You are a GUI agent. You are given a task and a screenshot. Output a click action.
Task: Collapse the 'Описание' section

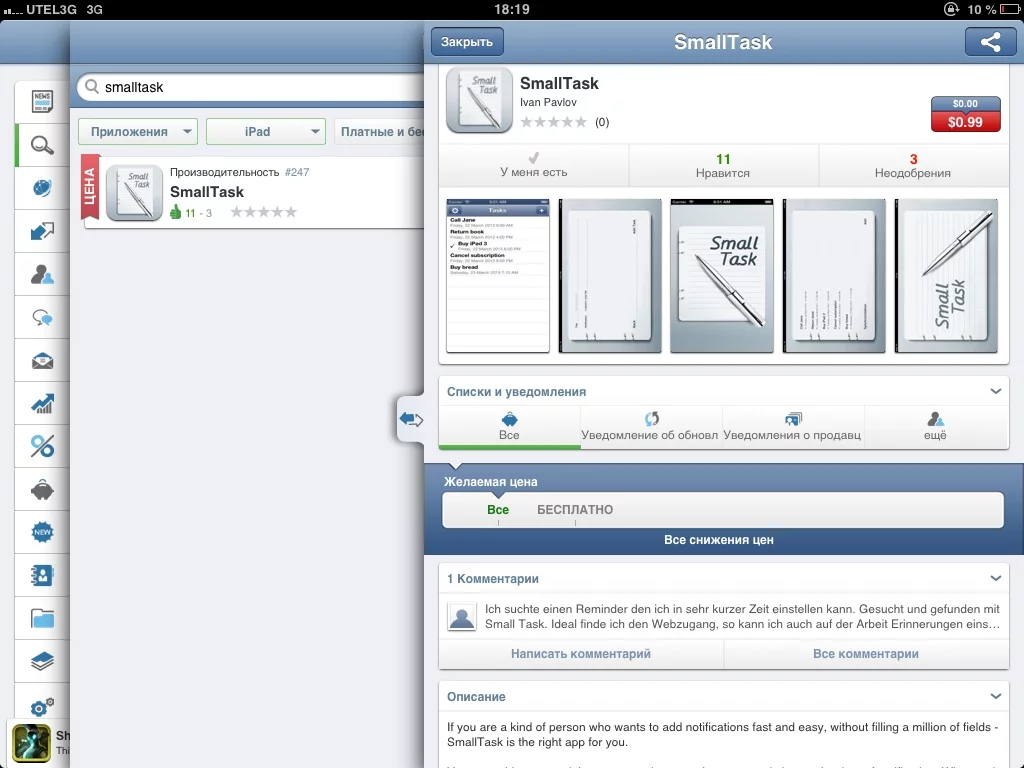(995, 696)
